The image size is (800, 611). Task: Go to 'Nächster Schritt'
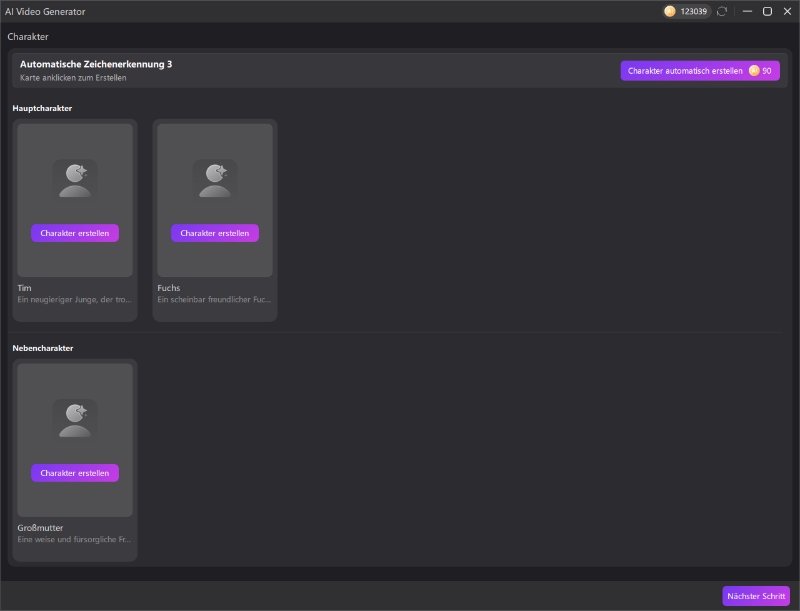click(756, 596)
